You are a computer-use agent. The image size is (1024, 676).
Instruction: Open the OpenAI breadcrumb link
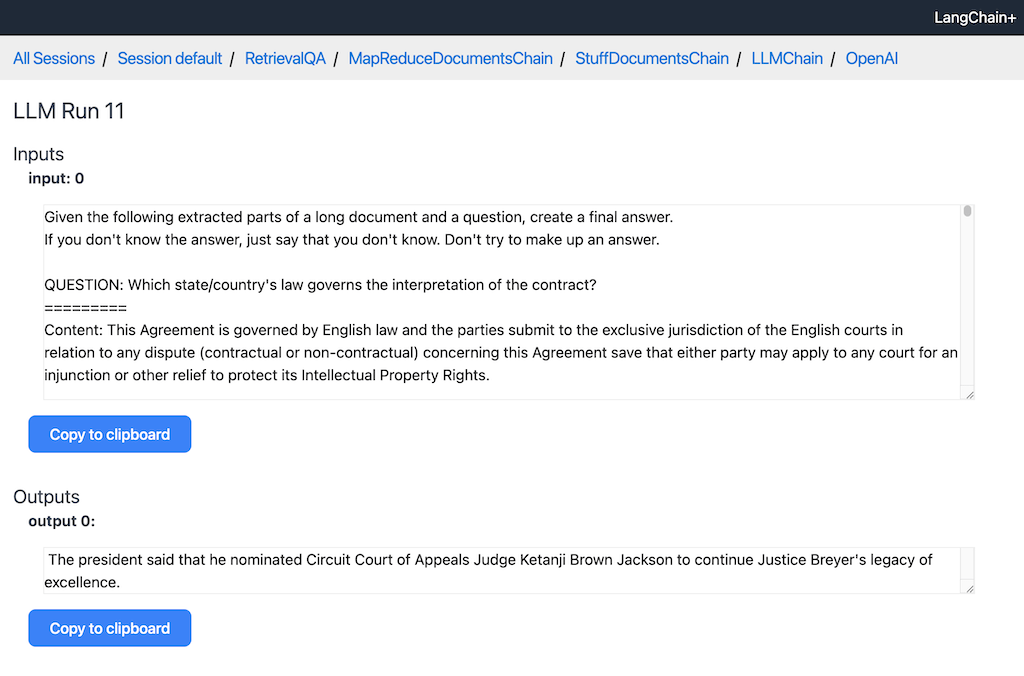point(871,58)
